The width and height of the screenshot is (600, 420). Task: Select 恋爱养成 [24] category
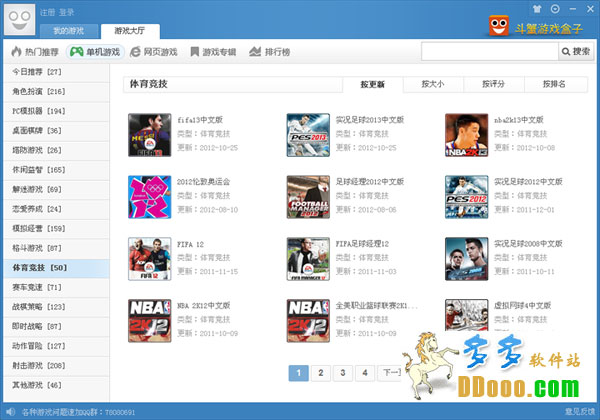[56, 209]
